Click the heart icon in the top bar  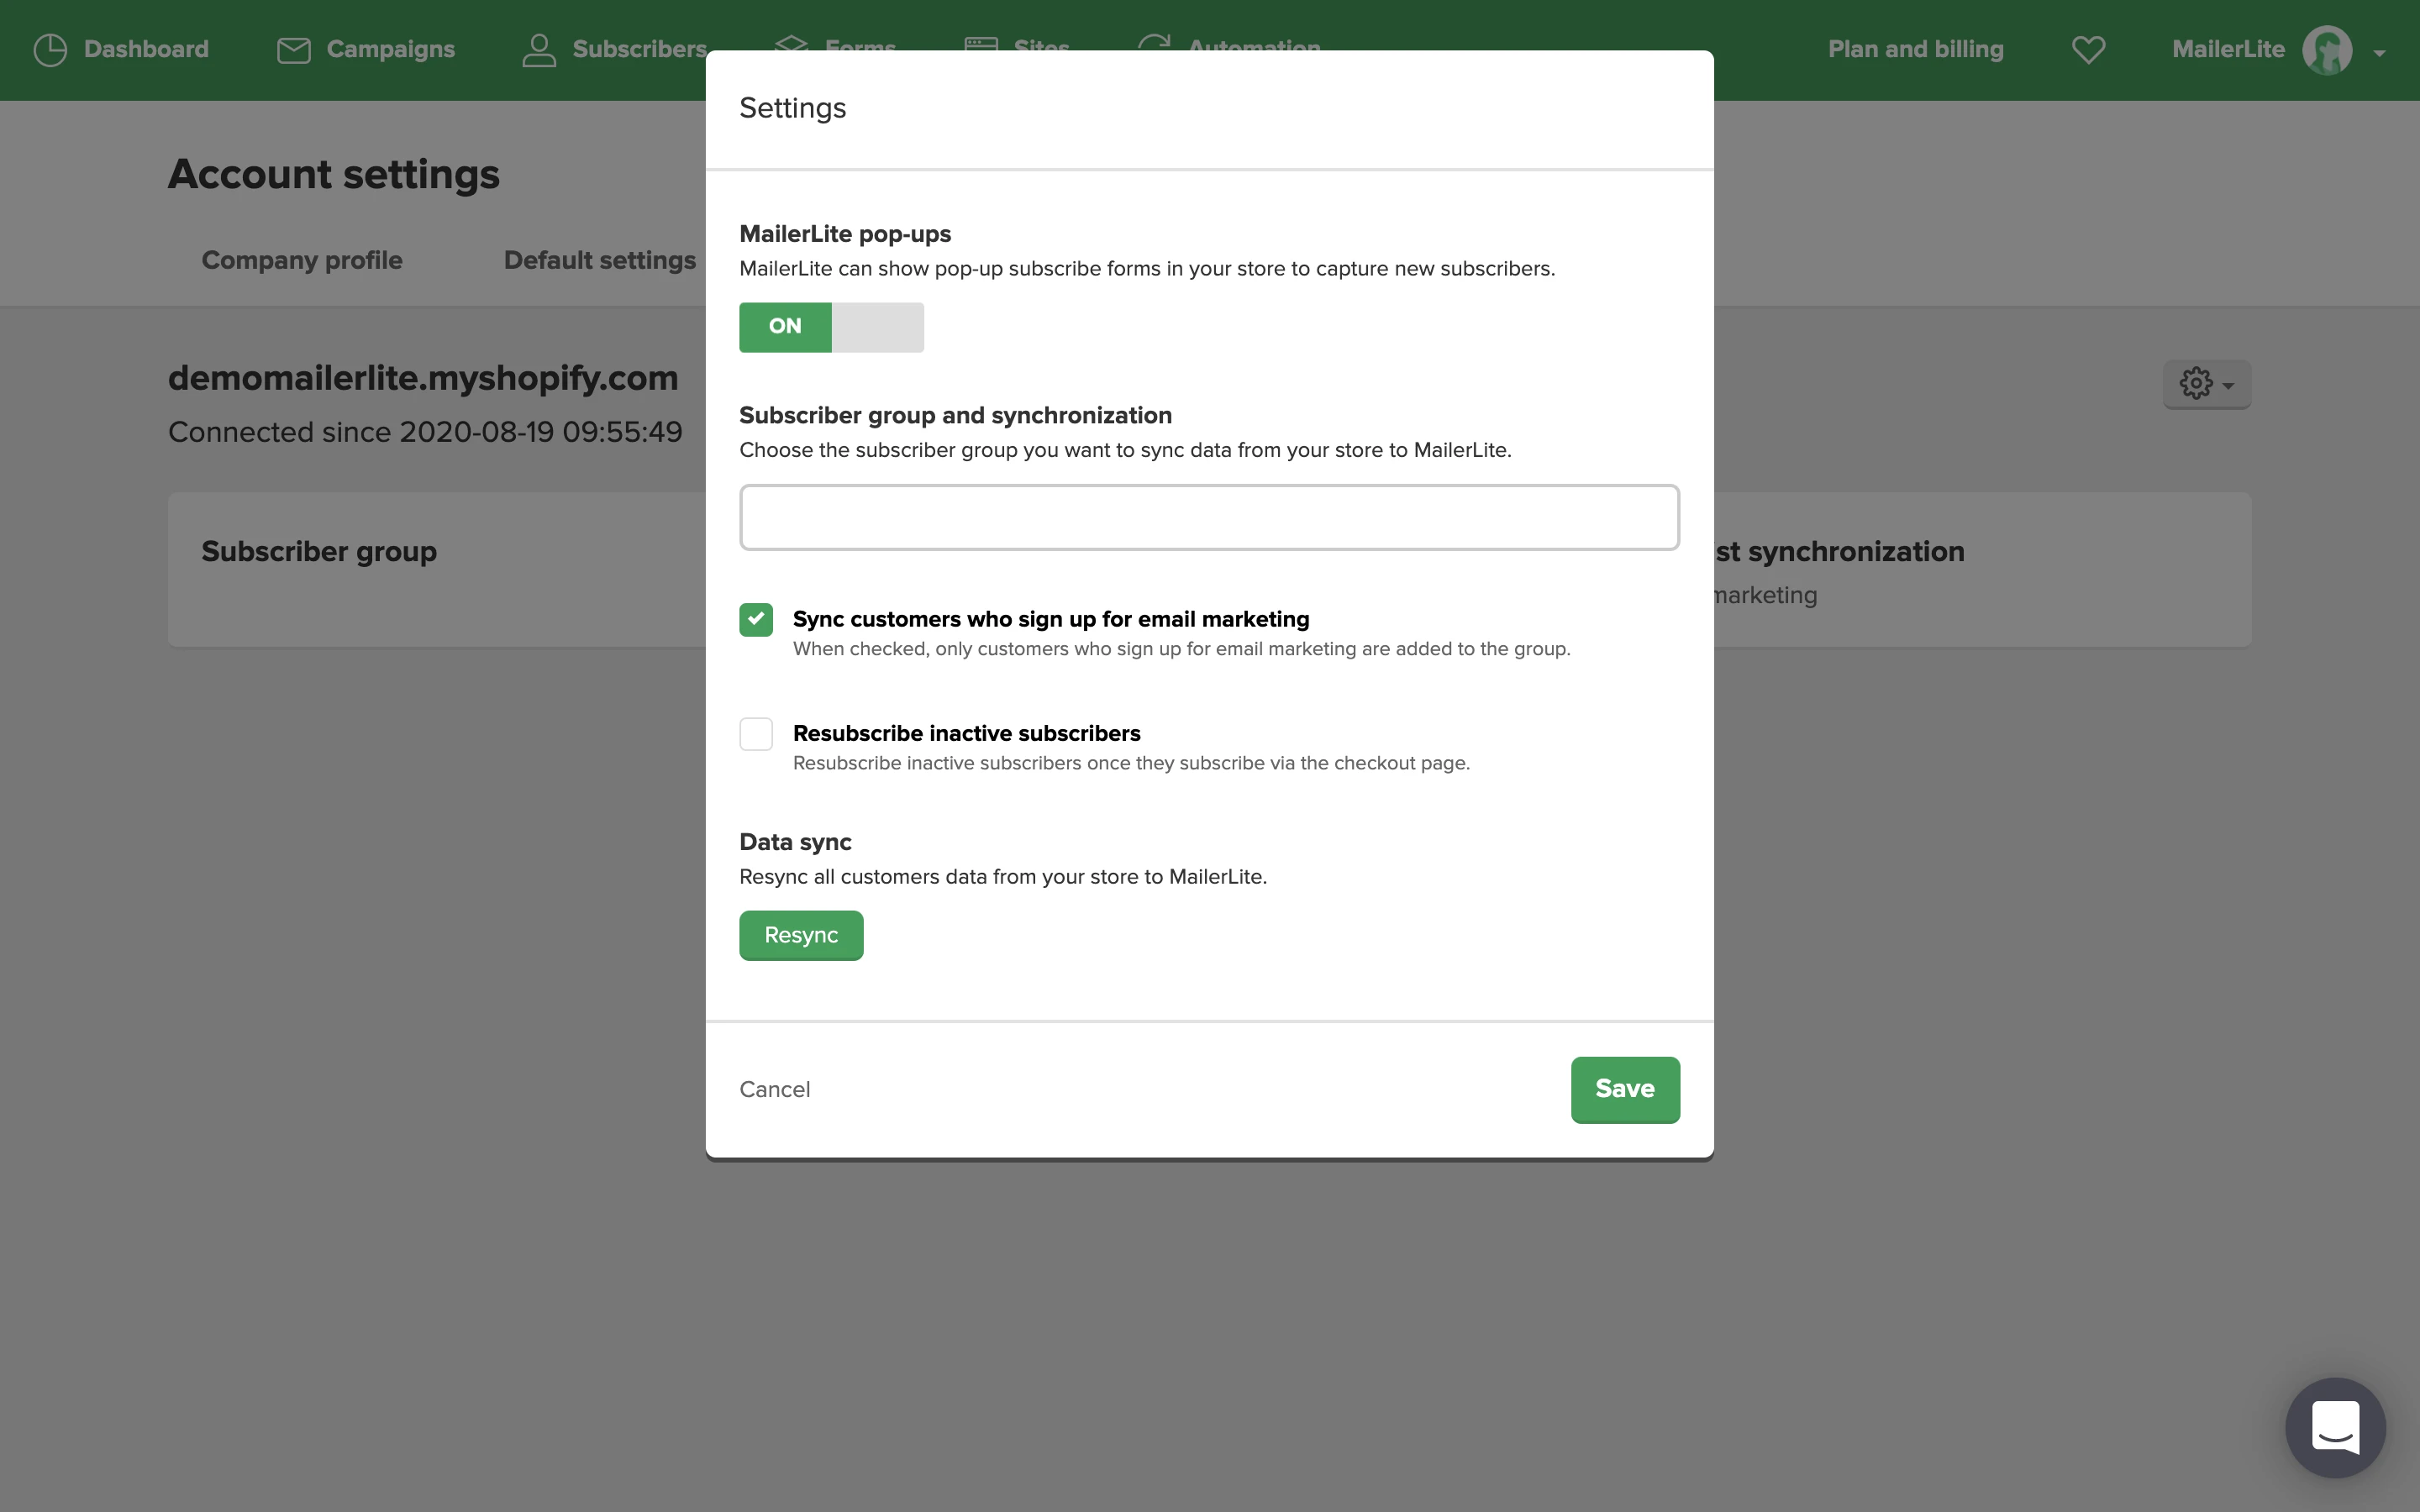(2088, 50)
